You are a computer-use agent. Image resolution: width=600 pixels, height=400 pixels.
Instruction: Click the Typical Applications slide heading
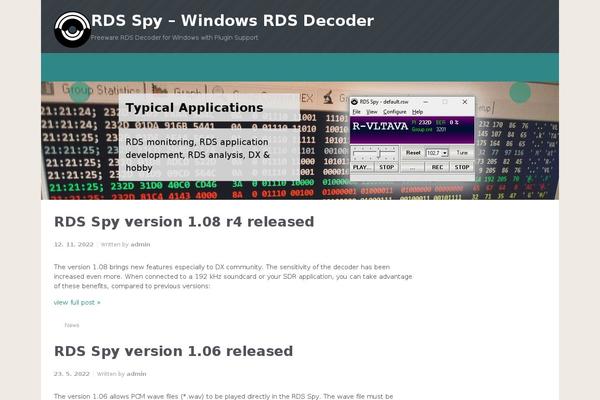[x=194, y=108]
